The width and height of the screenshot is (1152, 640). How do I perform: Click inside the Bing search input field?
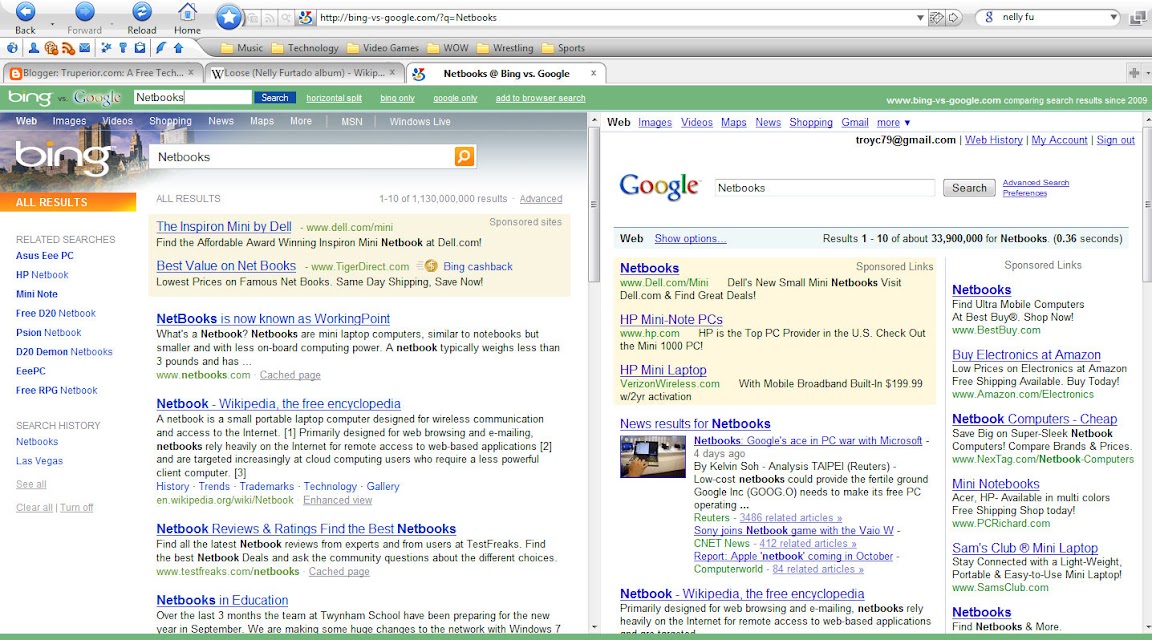pos(302,157)
